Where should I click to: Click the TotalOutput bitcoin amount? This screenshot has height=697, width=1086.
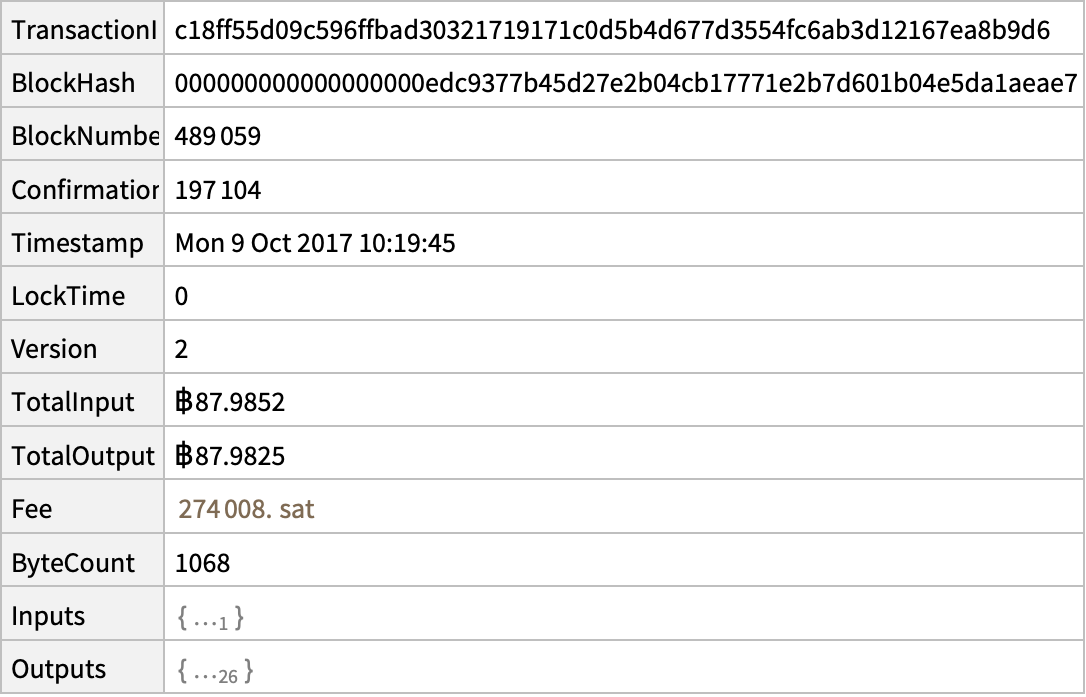tap(230, 456)
